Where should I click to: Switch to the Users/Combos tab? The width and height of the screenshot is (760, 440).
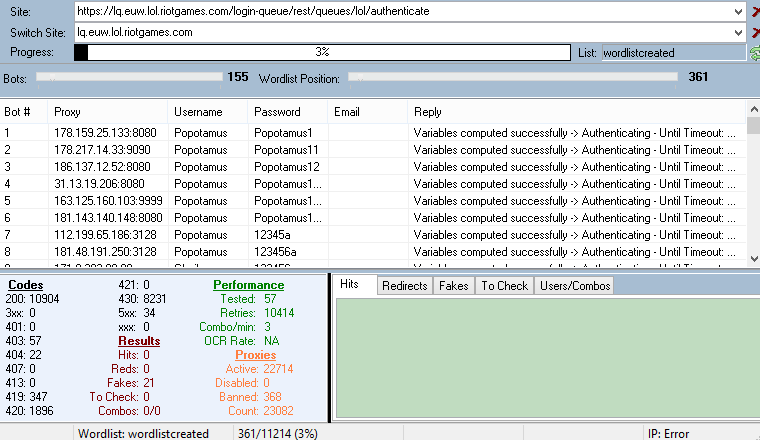(x=575, y=286)
